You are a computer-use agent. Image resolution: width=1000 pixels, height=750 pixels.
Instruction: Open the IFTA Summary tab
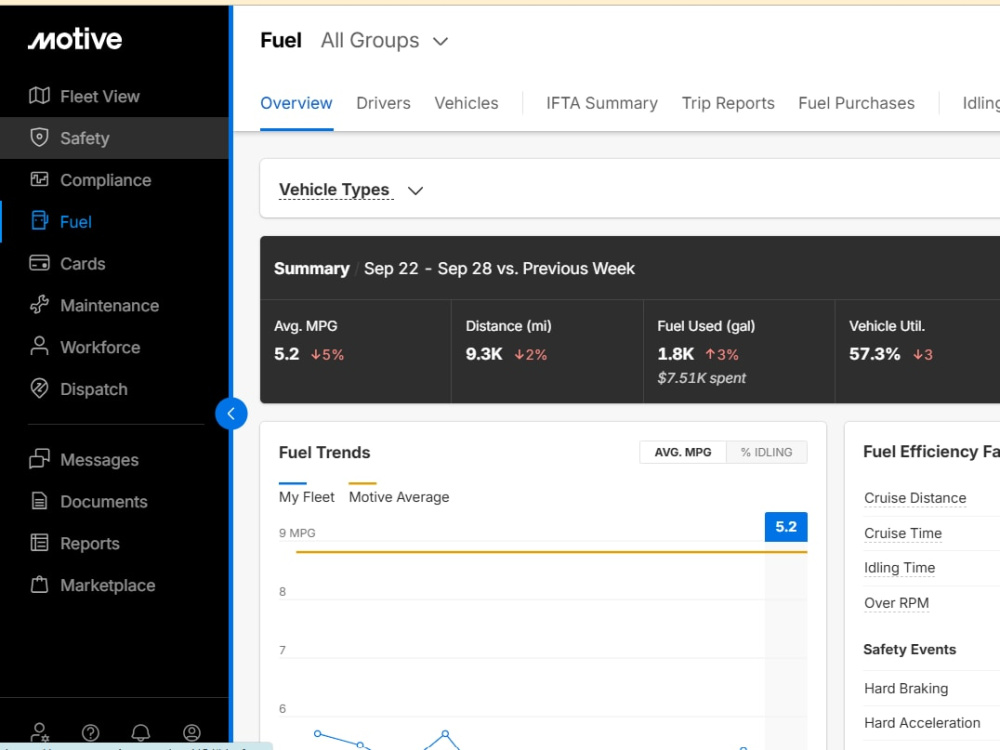tap(602, 103)
